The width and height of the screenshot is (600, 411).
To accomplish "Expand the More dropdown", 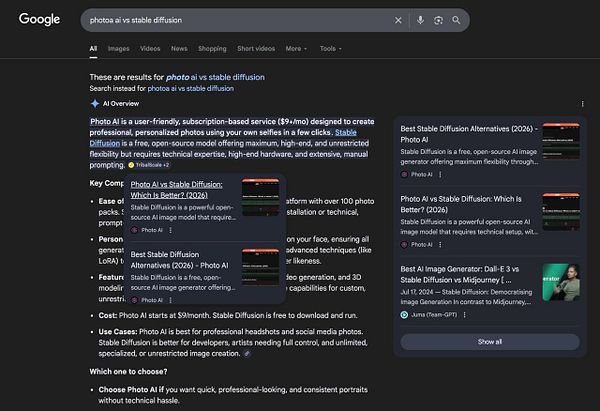I will click(x=296, y=49).
